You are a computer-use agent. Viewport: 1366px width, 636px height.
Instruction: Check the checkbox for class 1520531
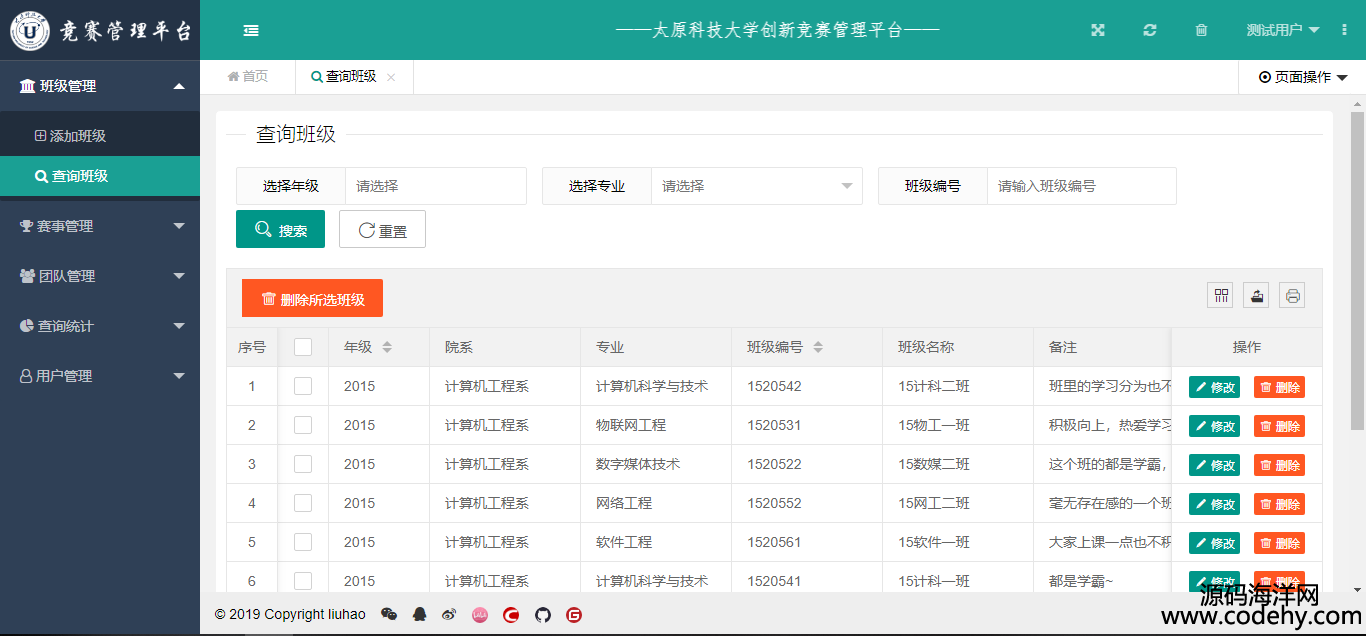(303, 425)
